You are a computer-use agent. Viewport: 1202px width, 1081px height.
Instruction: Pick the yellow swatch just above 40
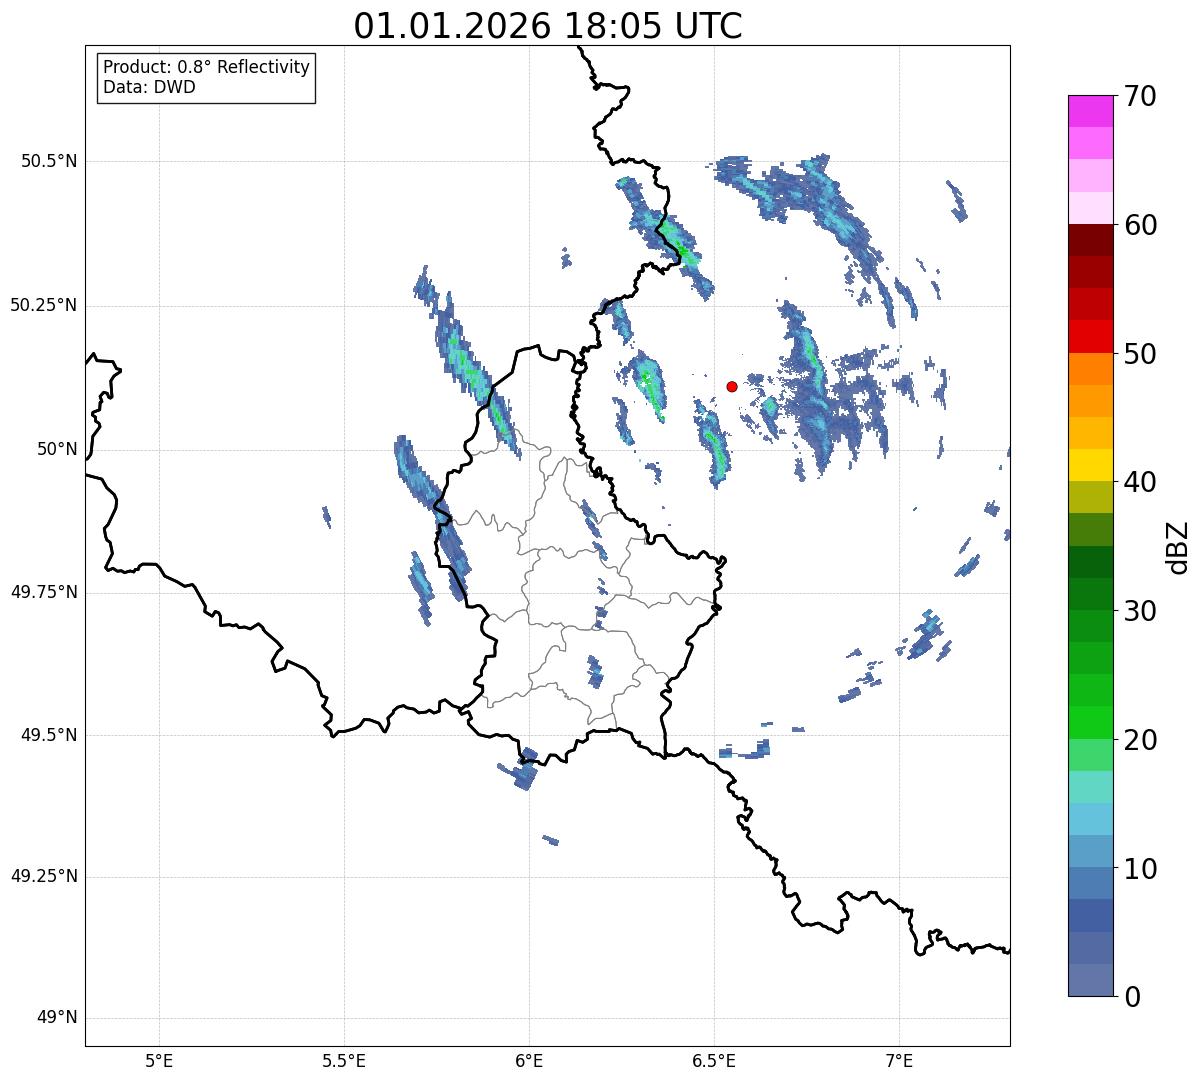pos(1091,465)
